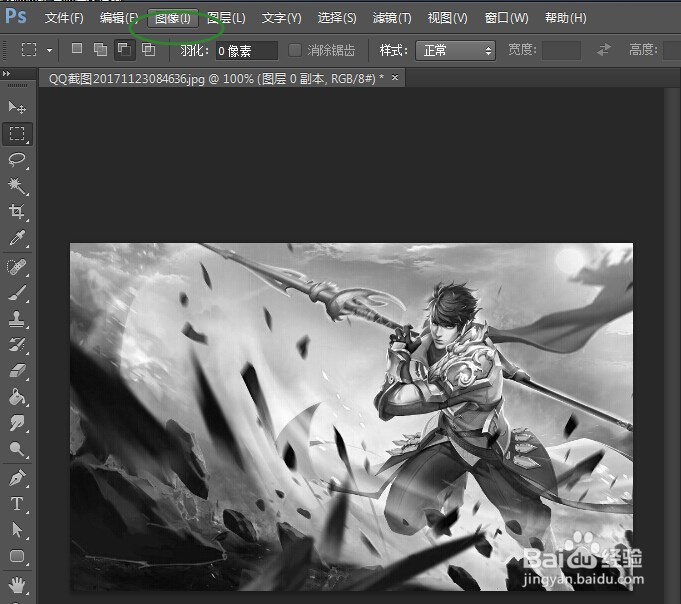Click the grayscale warrior image on canvas
681x604 pixels.
(x=351, y=416)
